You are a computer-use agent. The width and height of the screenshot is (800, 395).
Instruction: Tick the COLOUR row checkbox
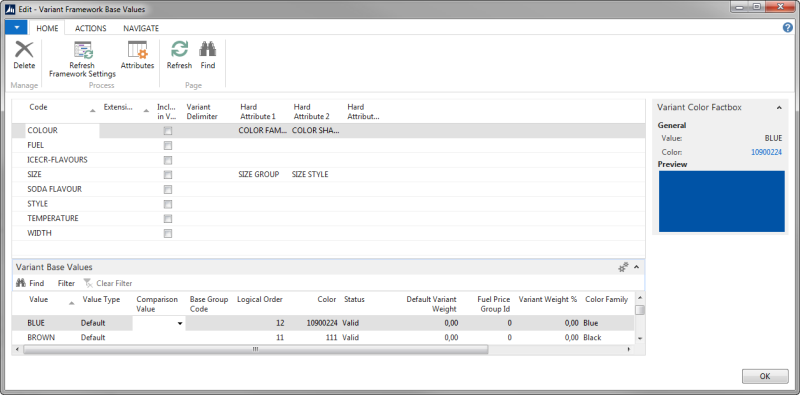168,131
